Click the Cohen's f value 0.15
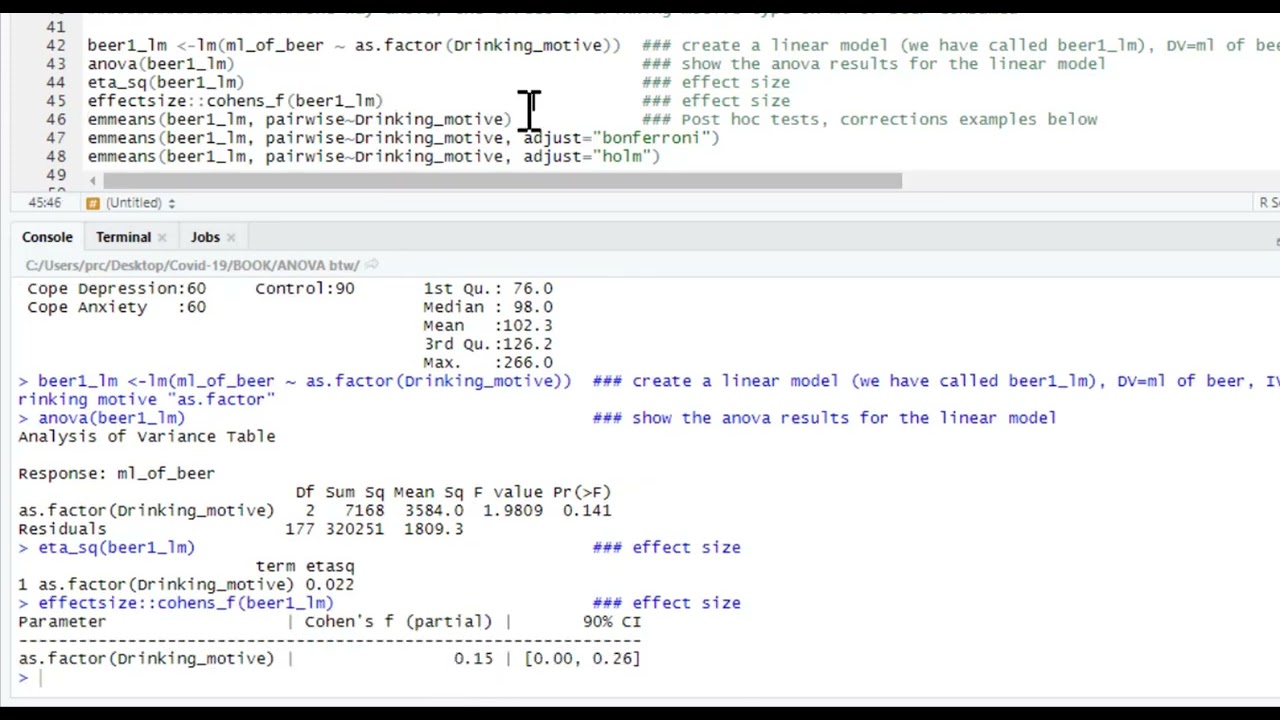 click(473, 659)
